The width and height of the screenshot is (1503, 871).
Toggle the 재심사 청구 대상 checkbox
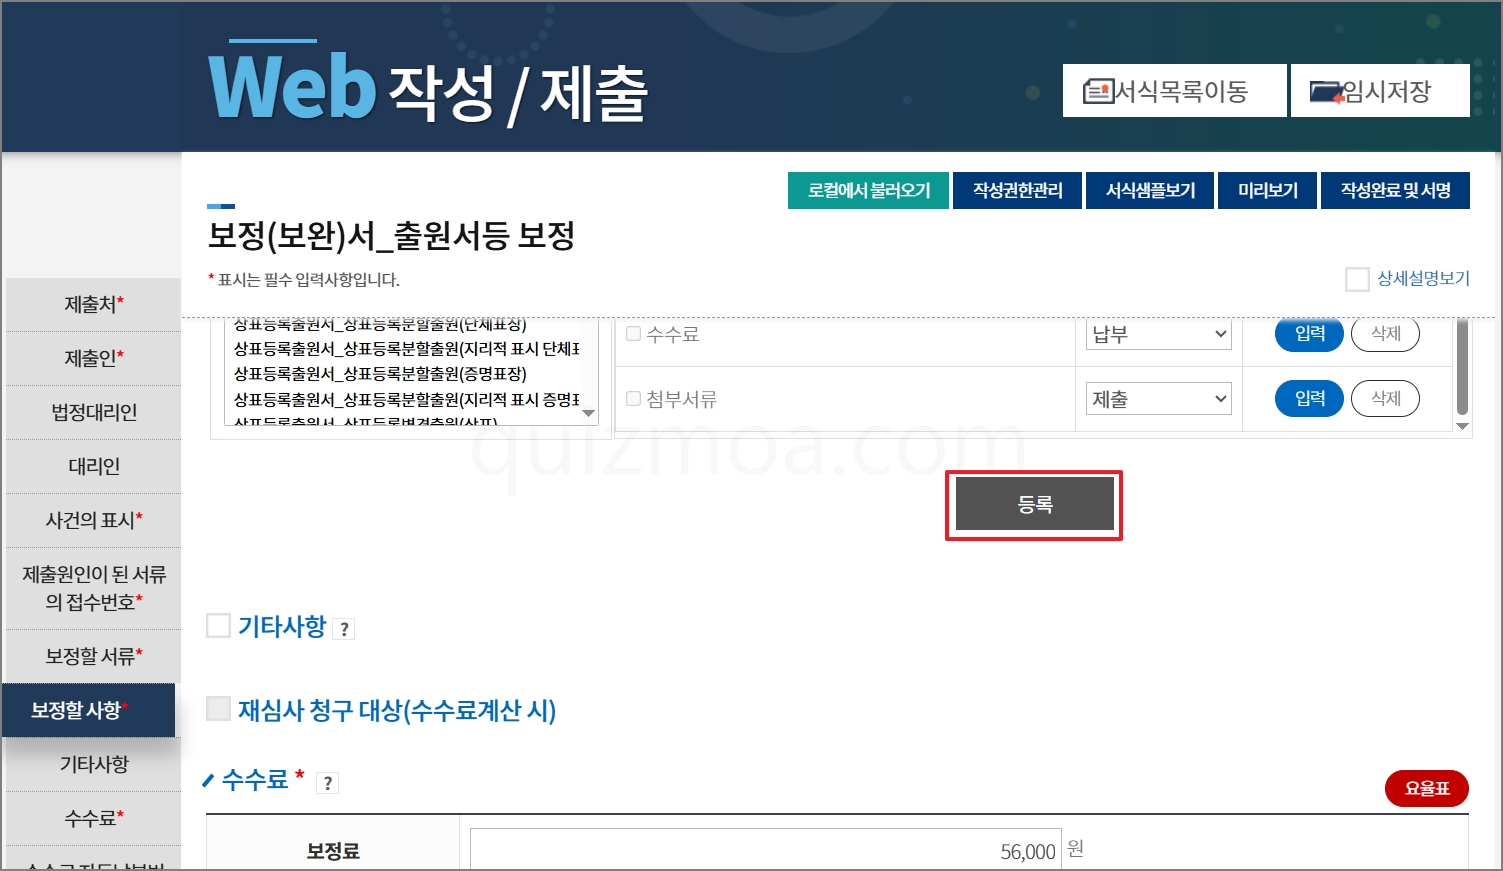tap(218, 709)
